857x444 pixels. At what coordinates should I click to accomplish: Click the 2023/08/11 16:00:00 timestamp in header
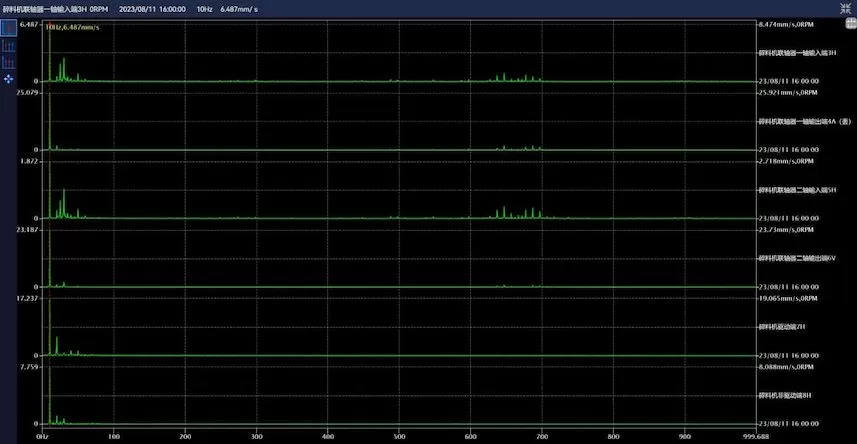coord(152,8)
